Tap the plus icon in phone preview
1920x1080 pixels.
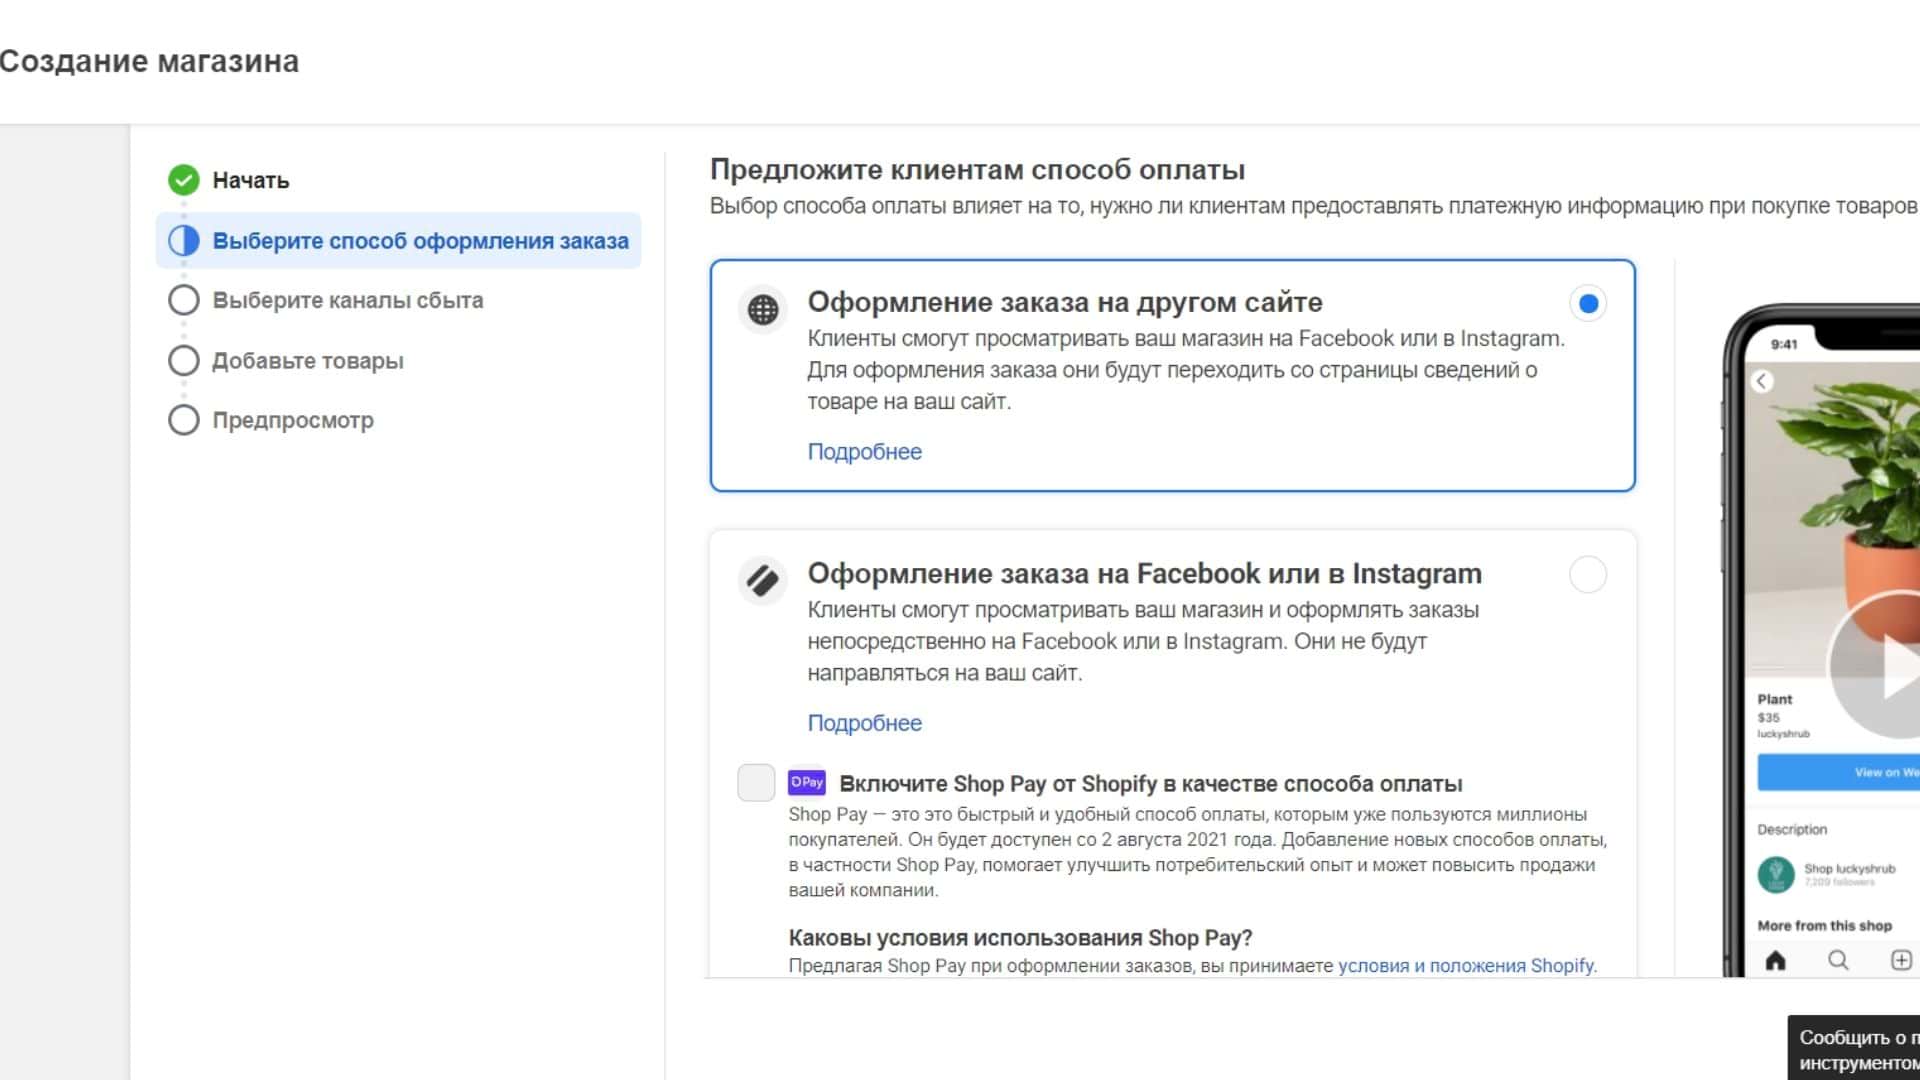pyautogui.click(x=1901, y=960)
